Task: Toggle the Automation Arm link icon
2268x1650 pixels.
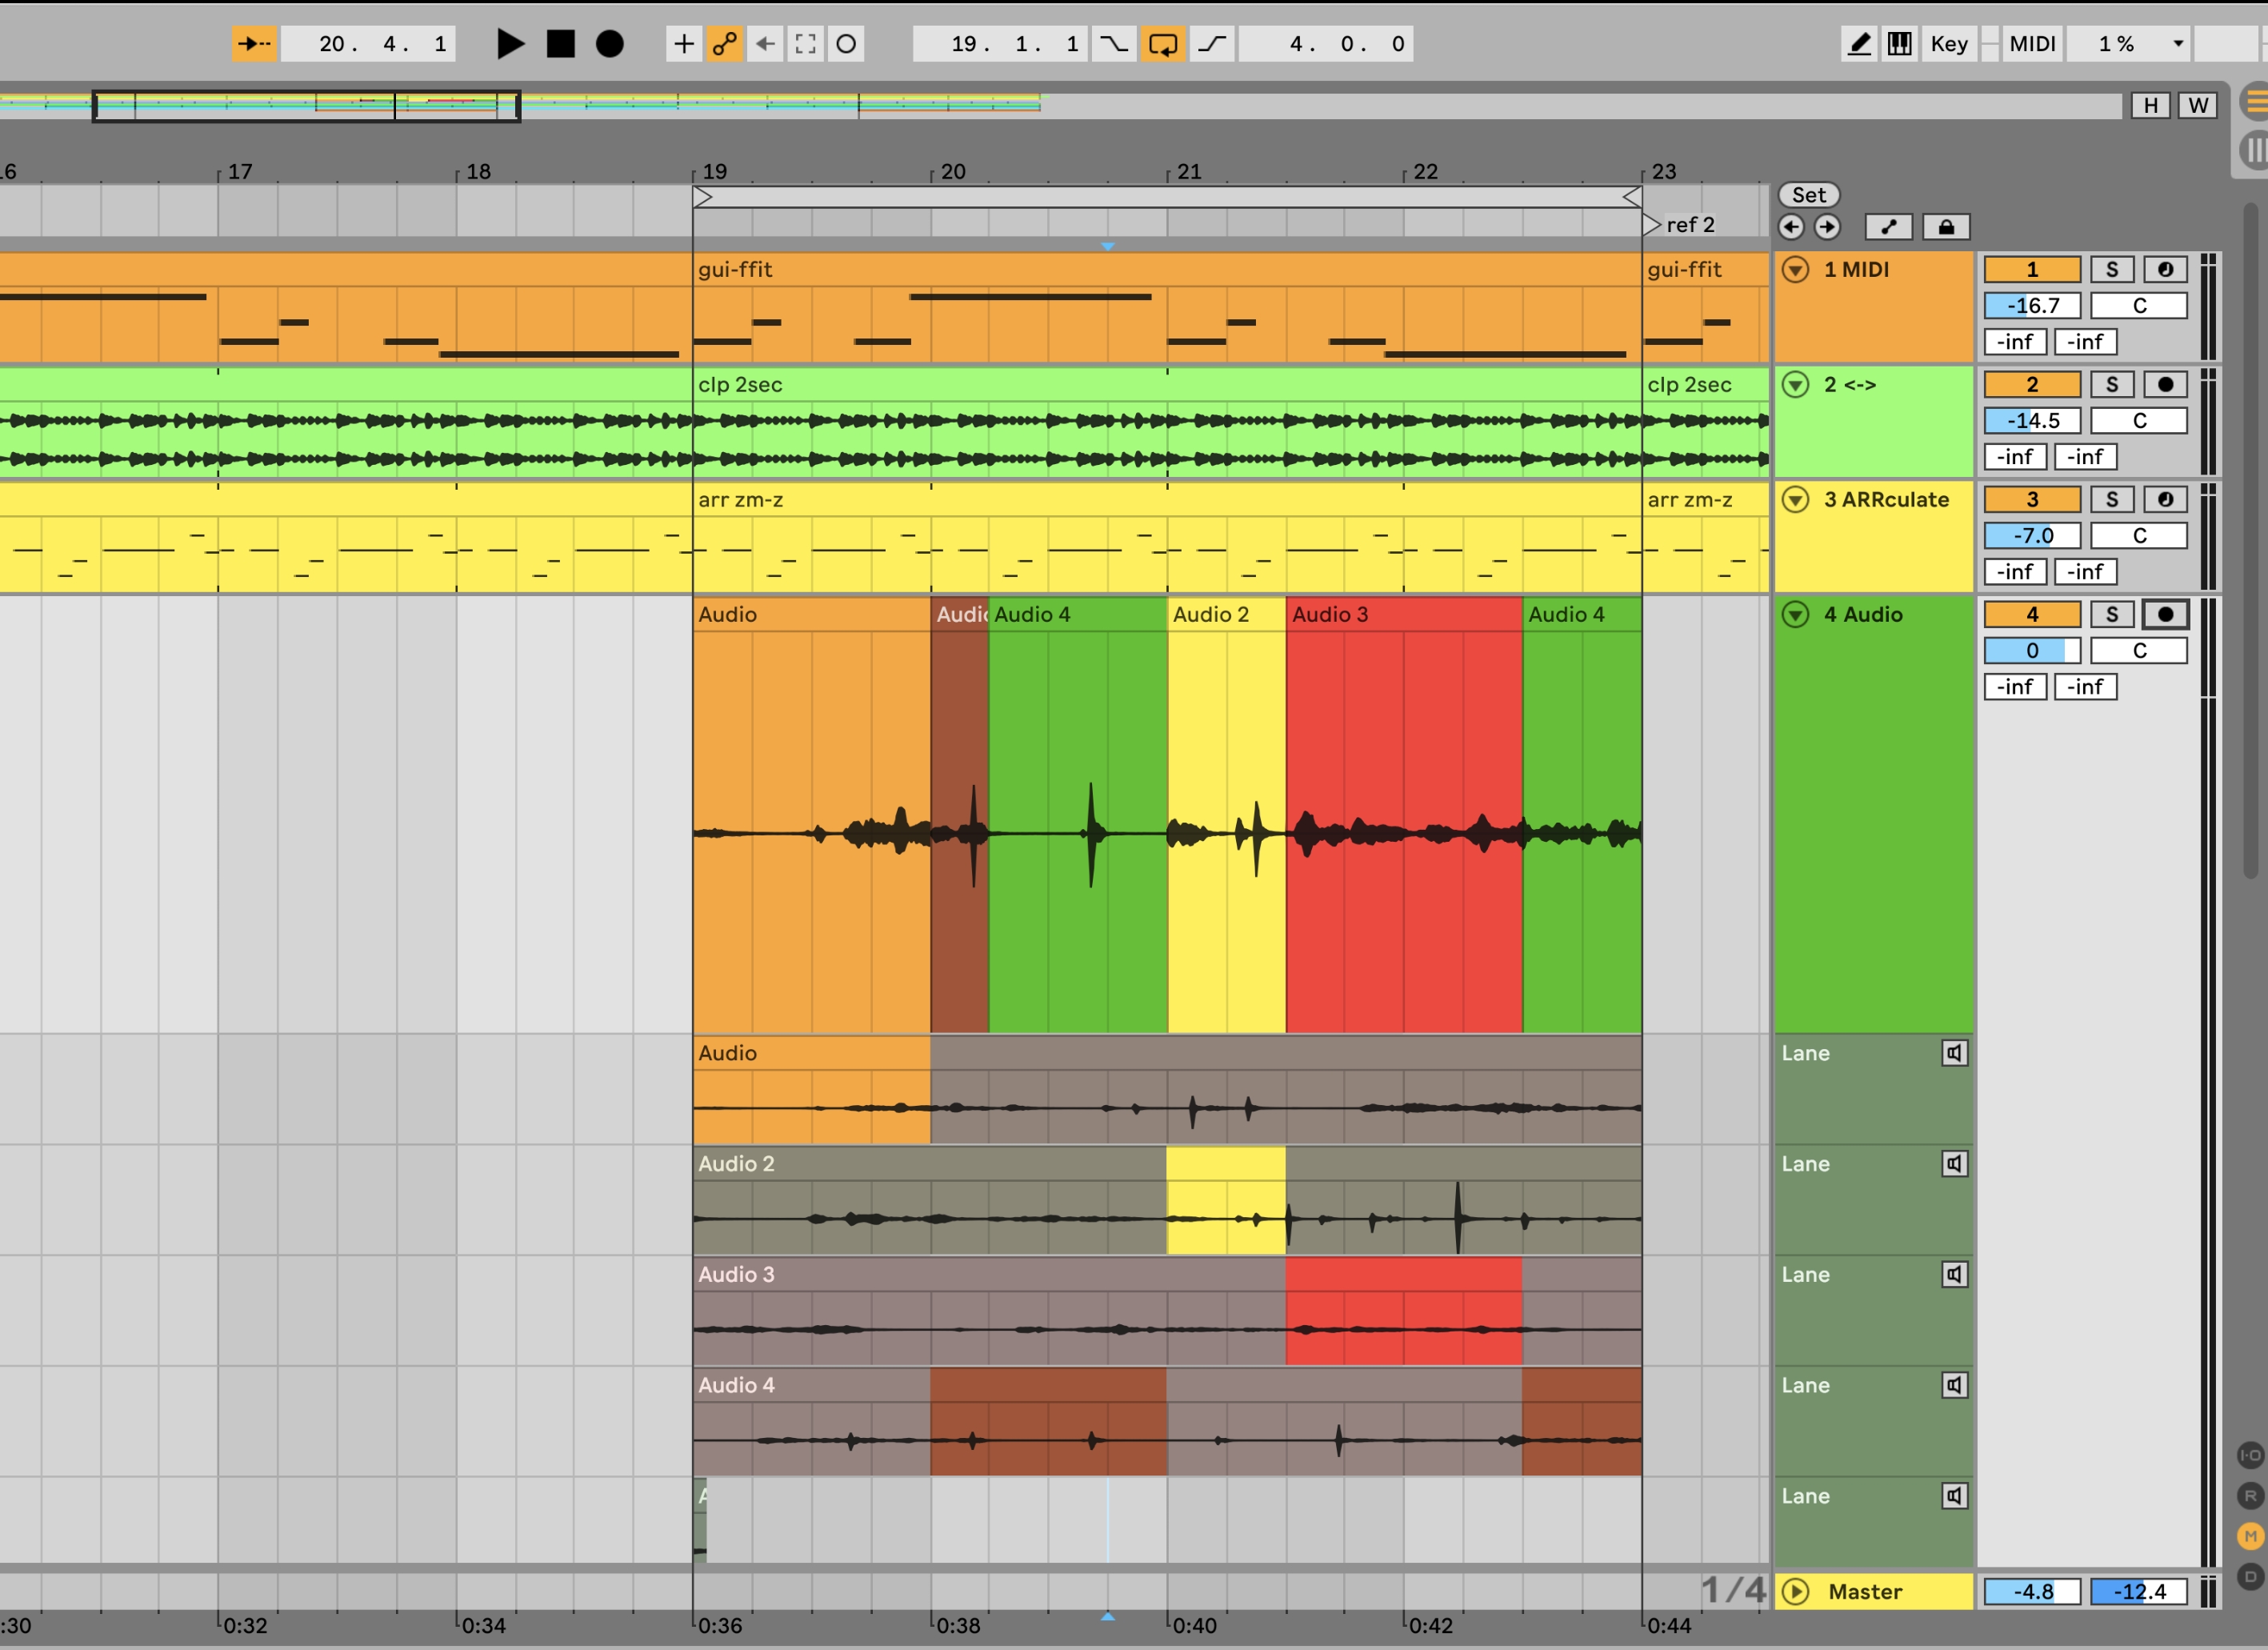Action: pos(724,44)
